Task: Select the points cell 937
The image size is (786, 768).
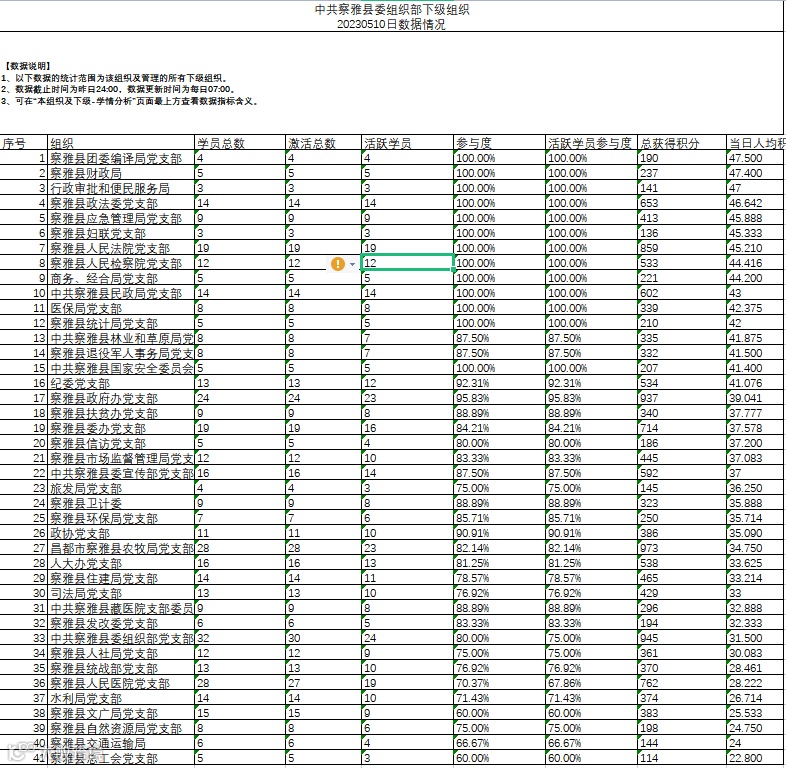Action: pyautogui.click(x=682, y=399)
